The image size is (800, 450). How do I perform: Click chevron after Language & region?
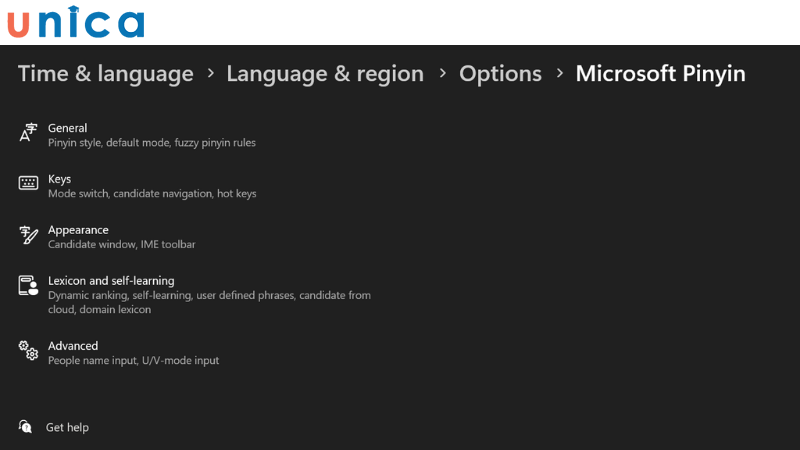coord(442,74)
